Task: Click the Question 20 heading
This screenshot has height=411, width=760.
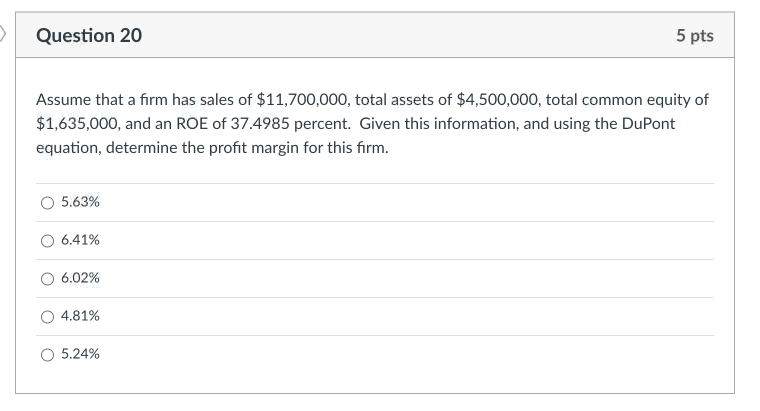Action: click(x=89, y=36)
